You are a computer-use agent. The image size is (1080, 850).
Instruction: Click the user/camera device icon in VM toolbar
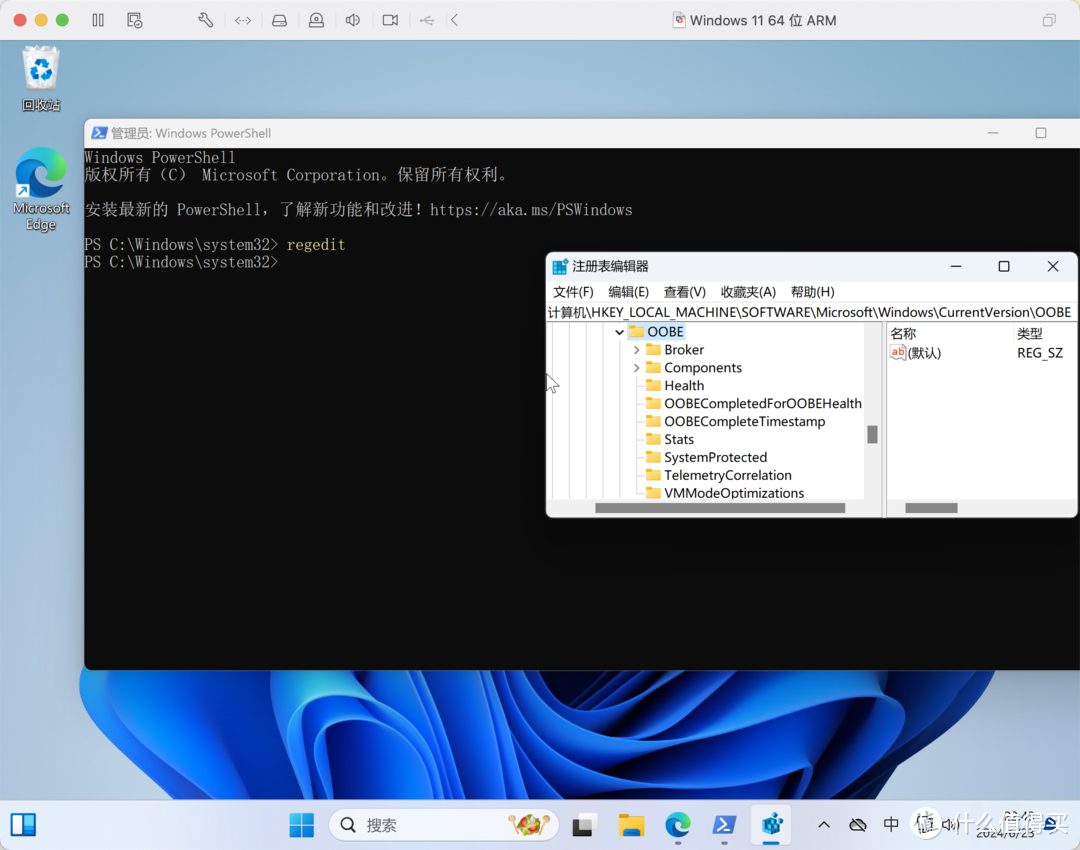point(316,20)
